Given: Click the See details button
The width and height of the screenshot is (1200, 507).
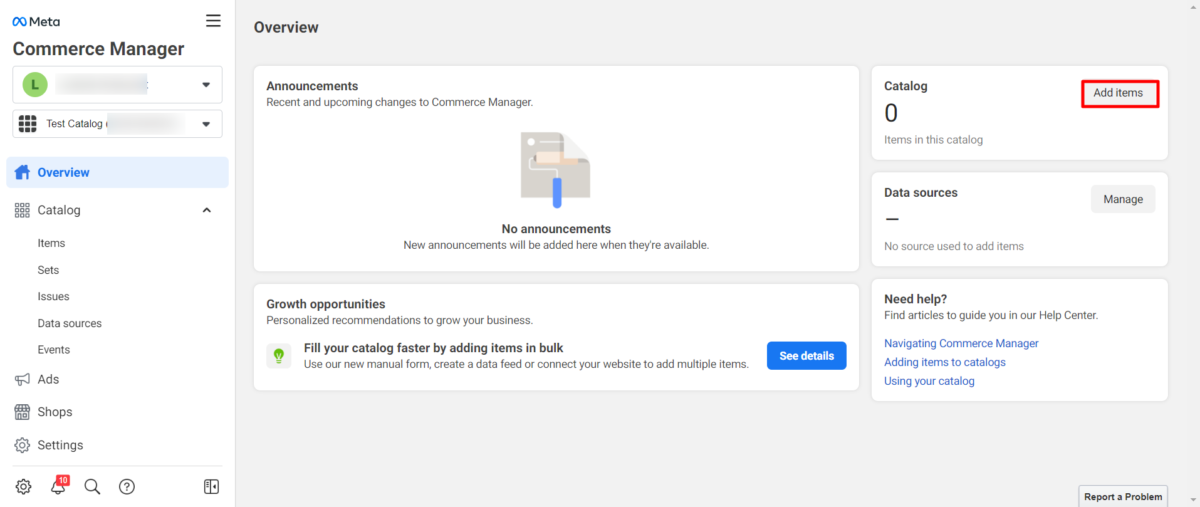Looking at the screenshot, I should (x=806, y=356).
